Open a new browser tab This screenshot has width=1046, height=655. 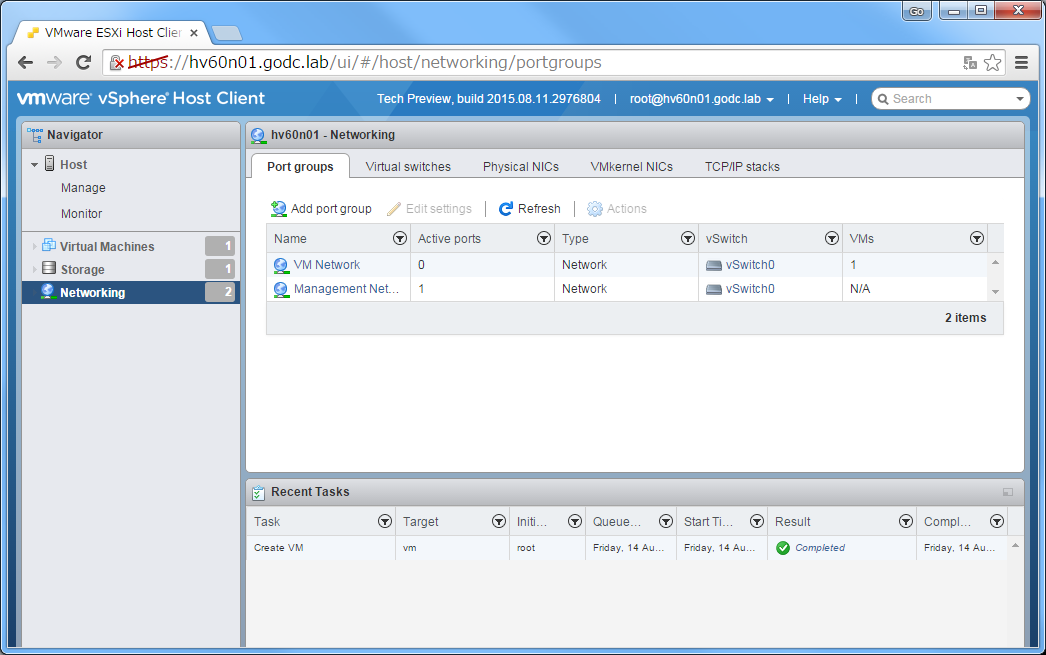227,33
